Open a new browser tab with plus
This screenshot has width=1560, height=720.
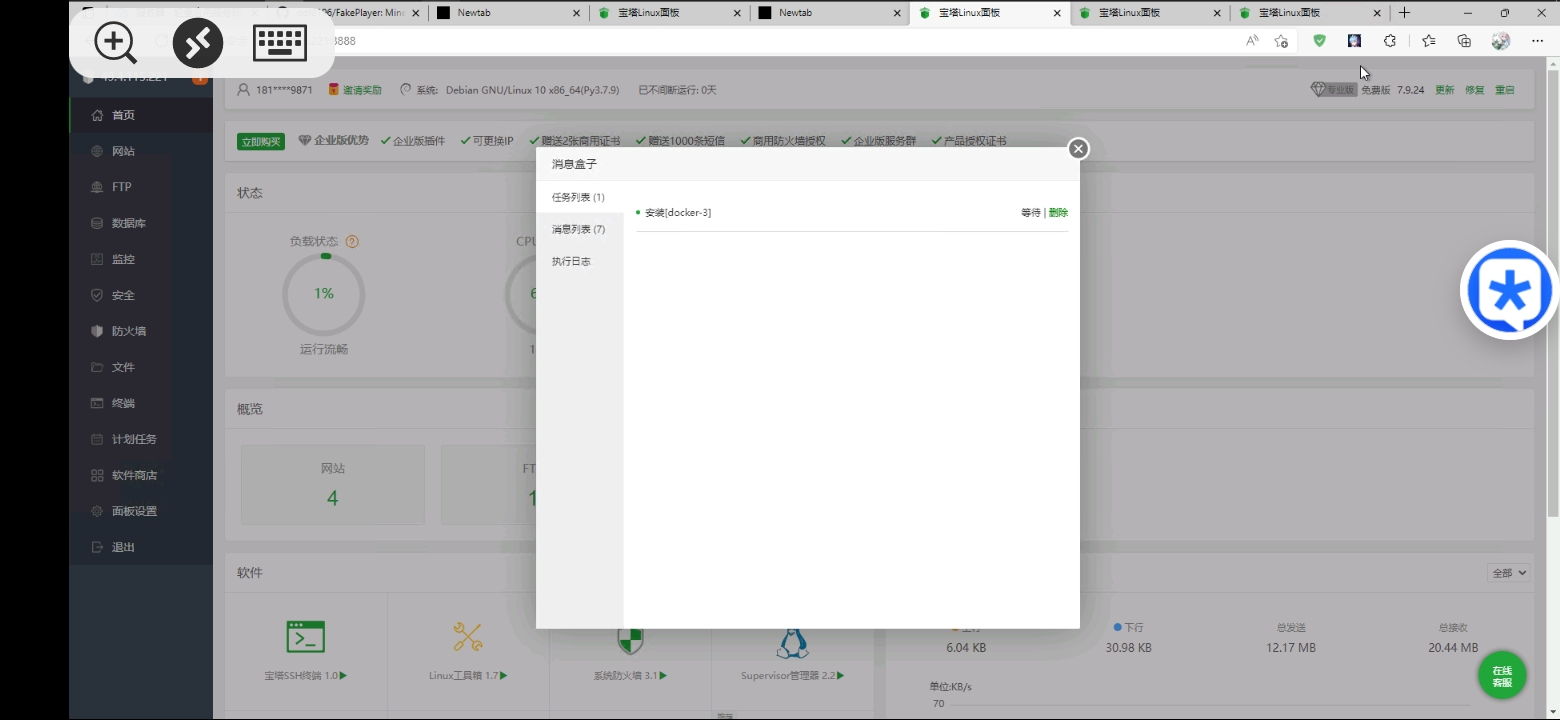coord(1404,13)
